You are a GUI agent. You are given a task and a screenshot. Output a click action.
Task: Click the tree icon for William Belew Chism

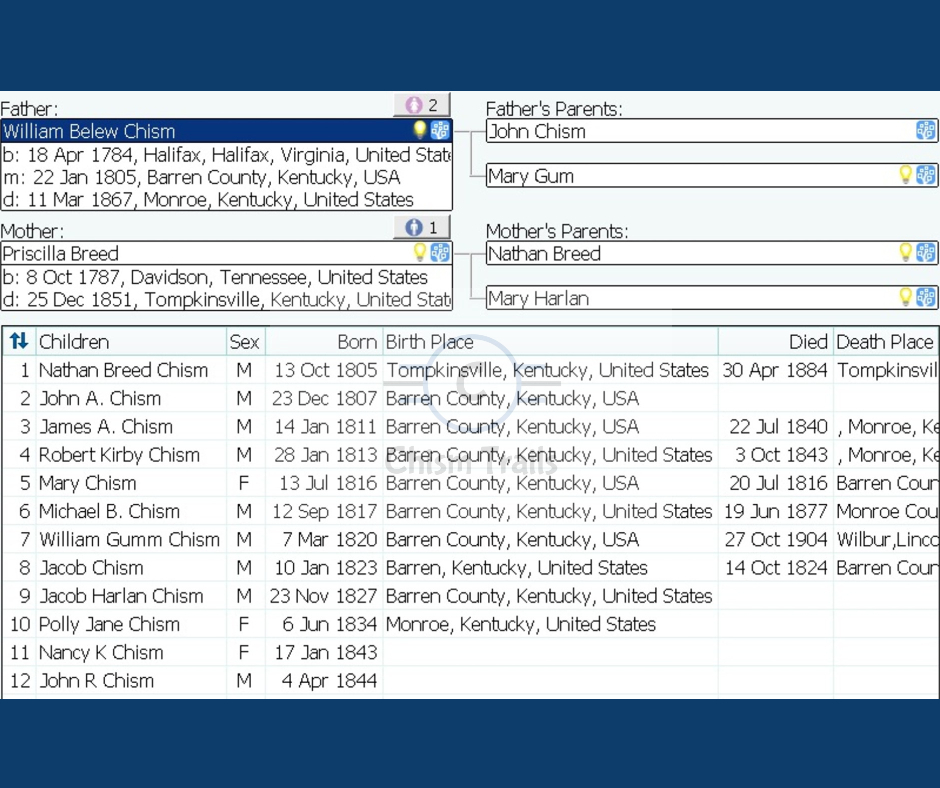pos(439,129)
